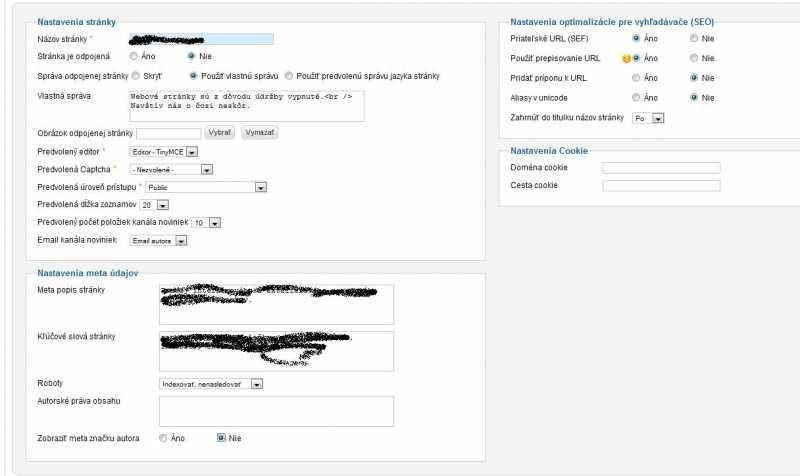This screenshot has width=800, height=476.
Task: Click the Autorské práva obsahu text area
Action: tap(276, 411)
